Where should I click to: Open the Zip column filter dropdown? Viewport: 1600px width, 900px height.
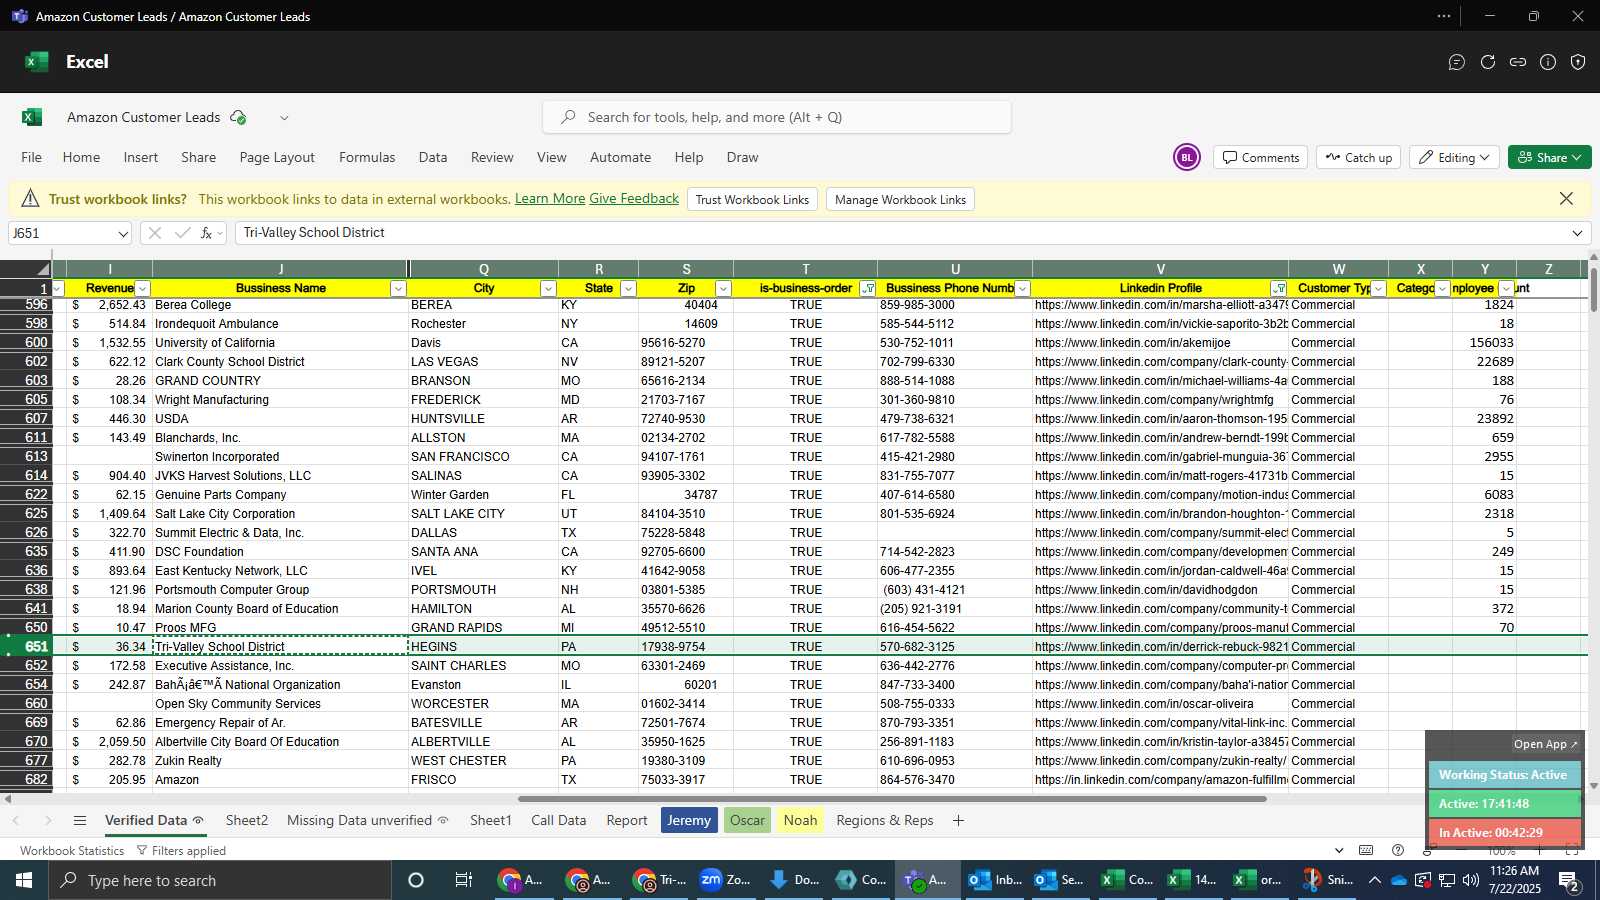723,289
